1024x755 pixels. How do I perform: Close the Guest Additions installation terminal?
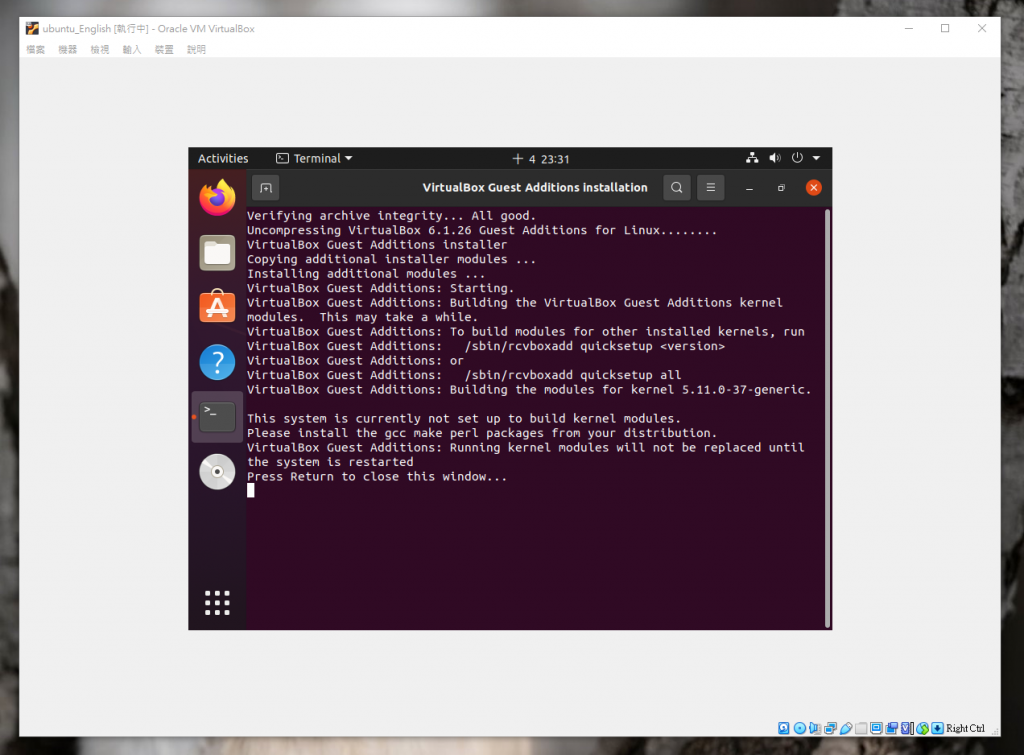click(x=814, y=188)
